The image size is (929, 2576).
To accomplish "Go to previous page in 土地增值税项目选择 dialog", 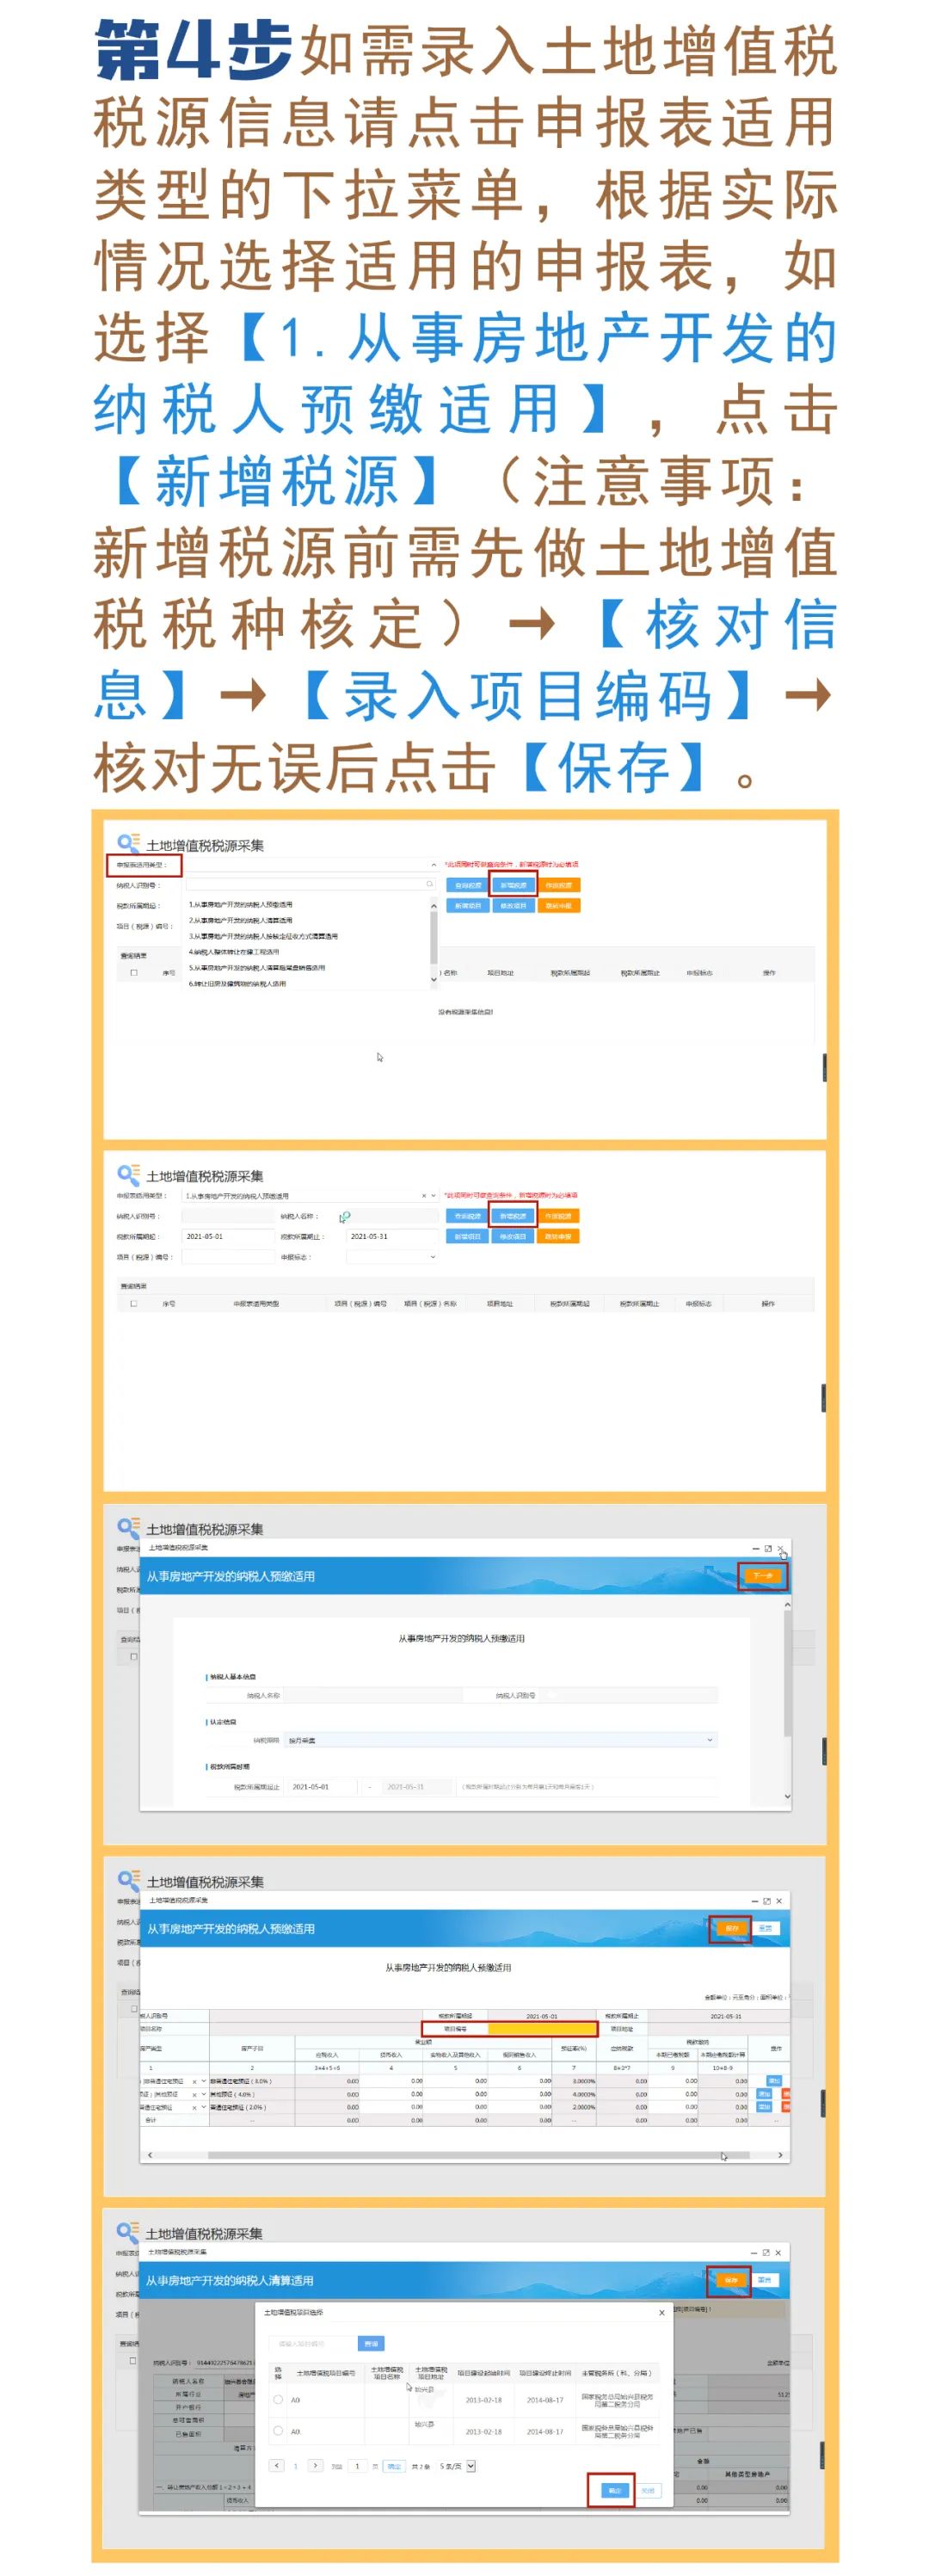I will coord(277,2465).
